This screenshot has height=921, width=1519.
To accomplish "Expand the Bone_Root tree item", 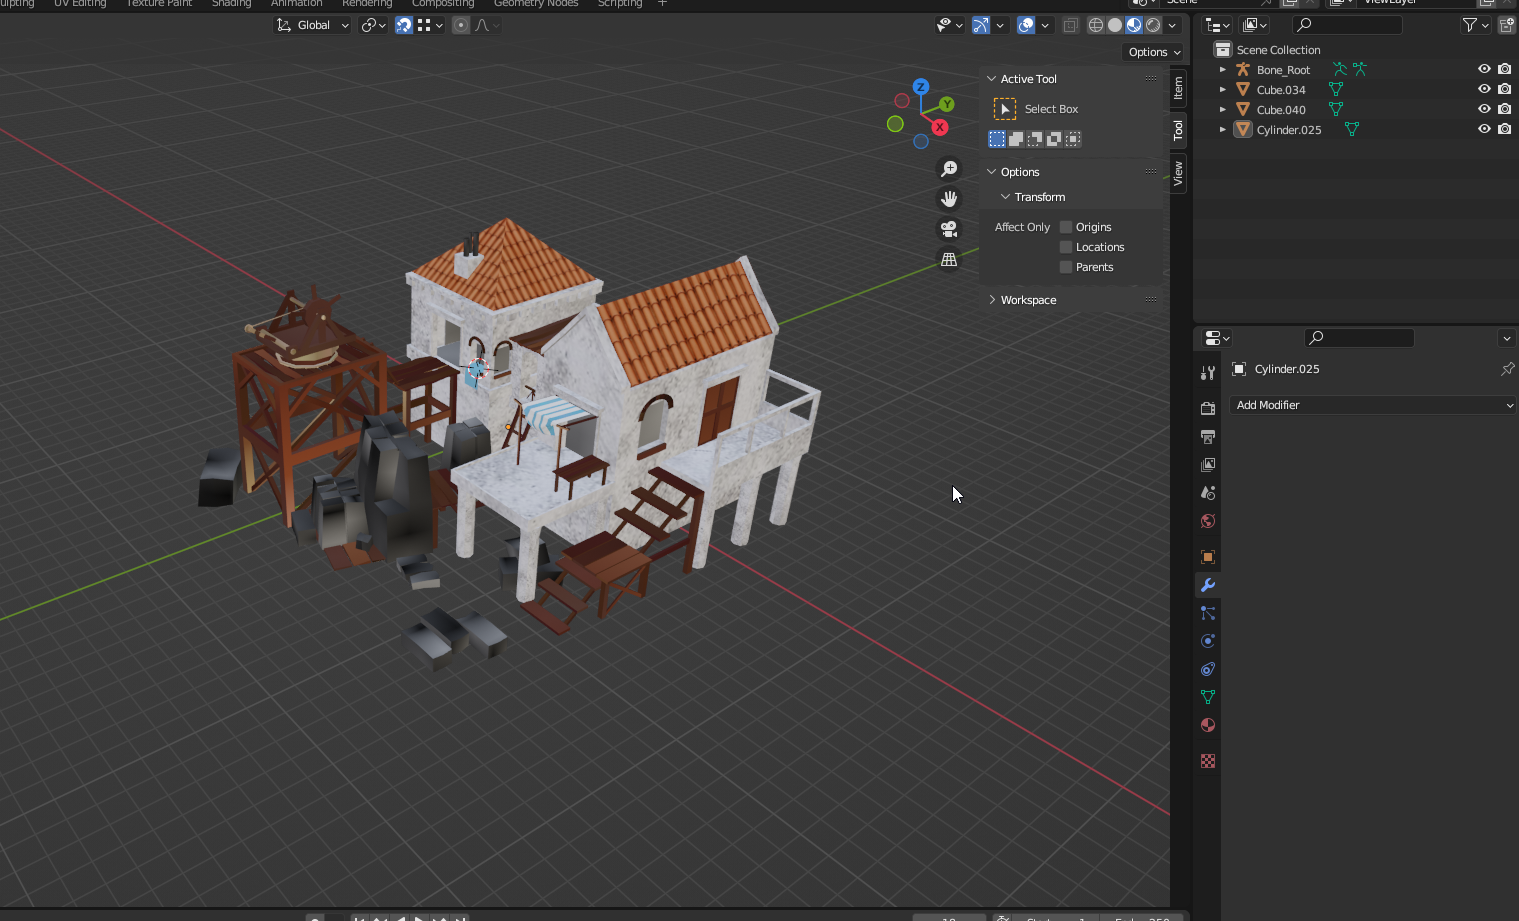I will coord(1222,70).
